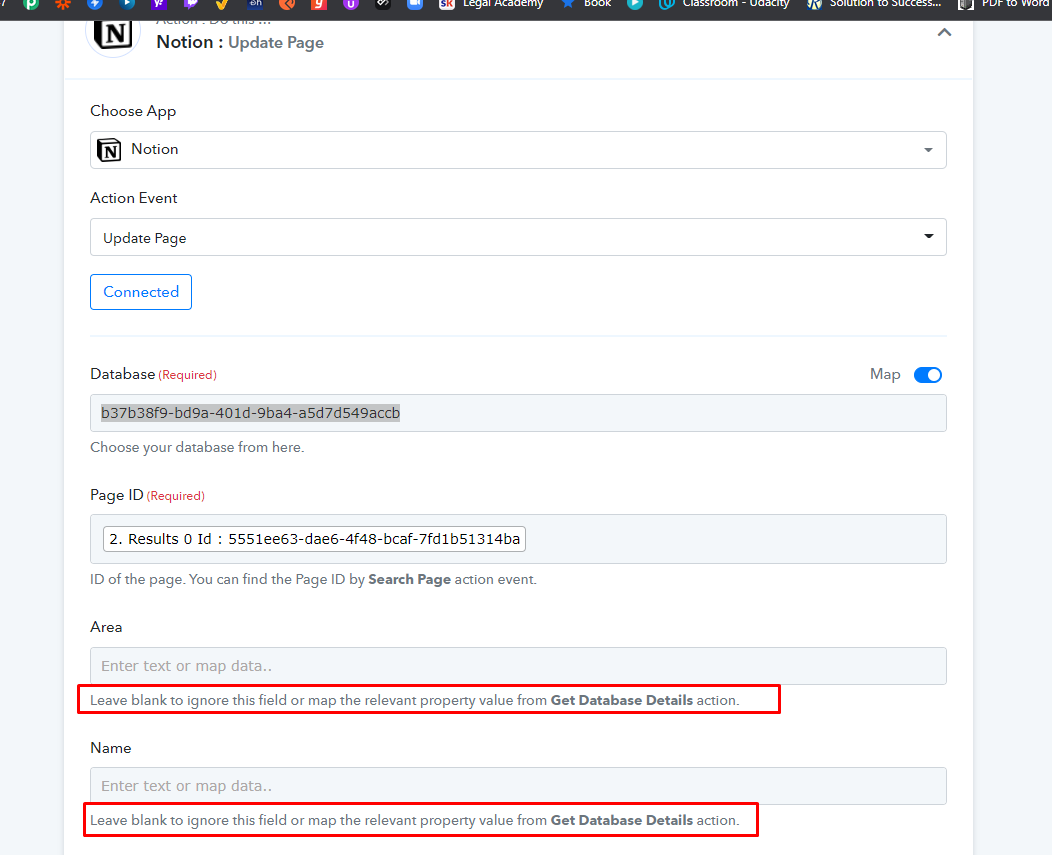This screenshot has width=1052, height=855.
Task: Click the 'Area' field label
Action: click(x=106, y=627)
